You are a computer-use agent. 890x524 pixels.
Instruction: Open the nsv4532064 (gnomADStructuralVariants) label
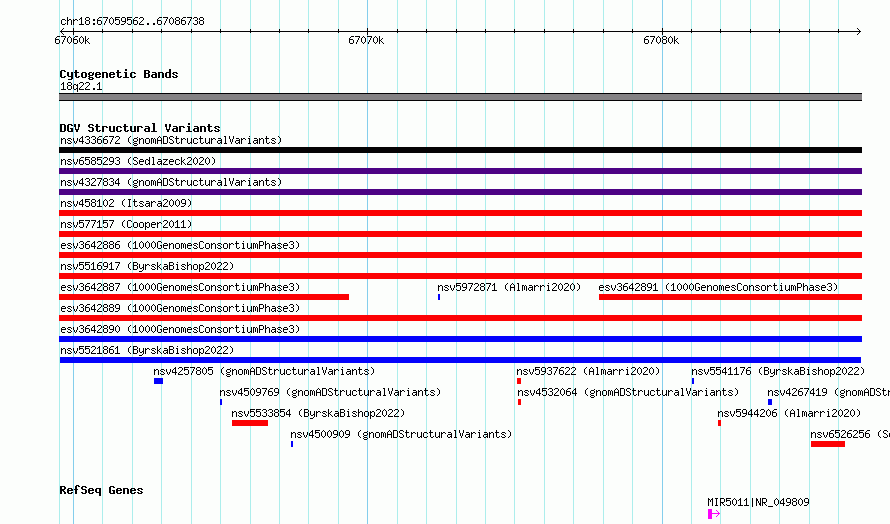(628, 392)
